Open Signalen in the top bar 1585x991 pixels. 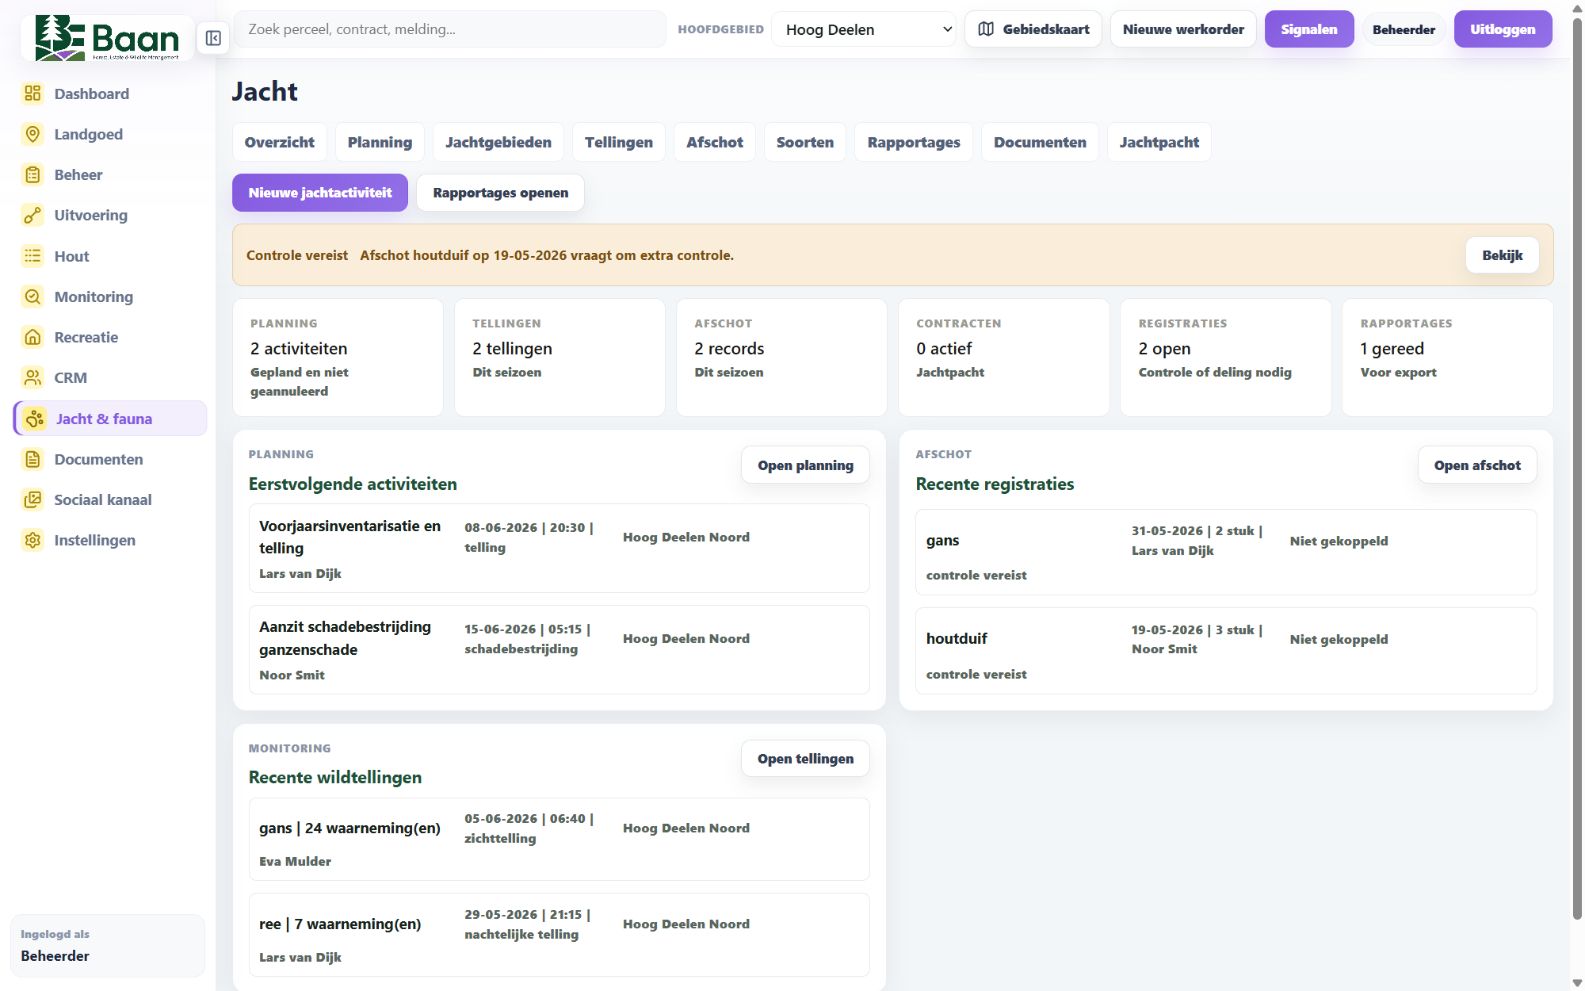point(1309,29)
